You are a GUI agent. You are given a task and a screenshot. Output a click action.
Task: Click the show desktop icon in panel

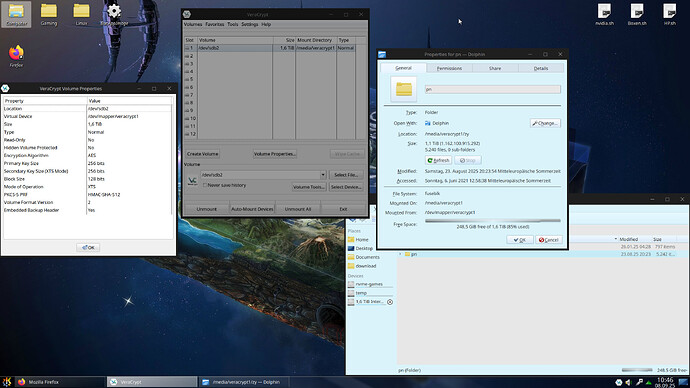pos(683,382)
